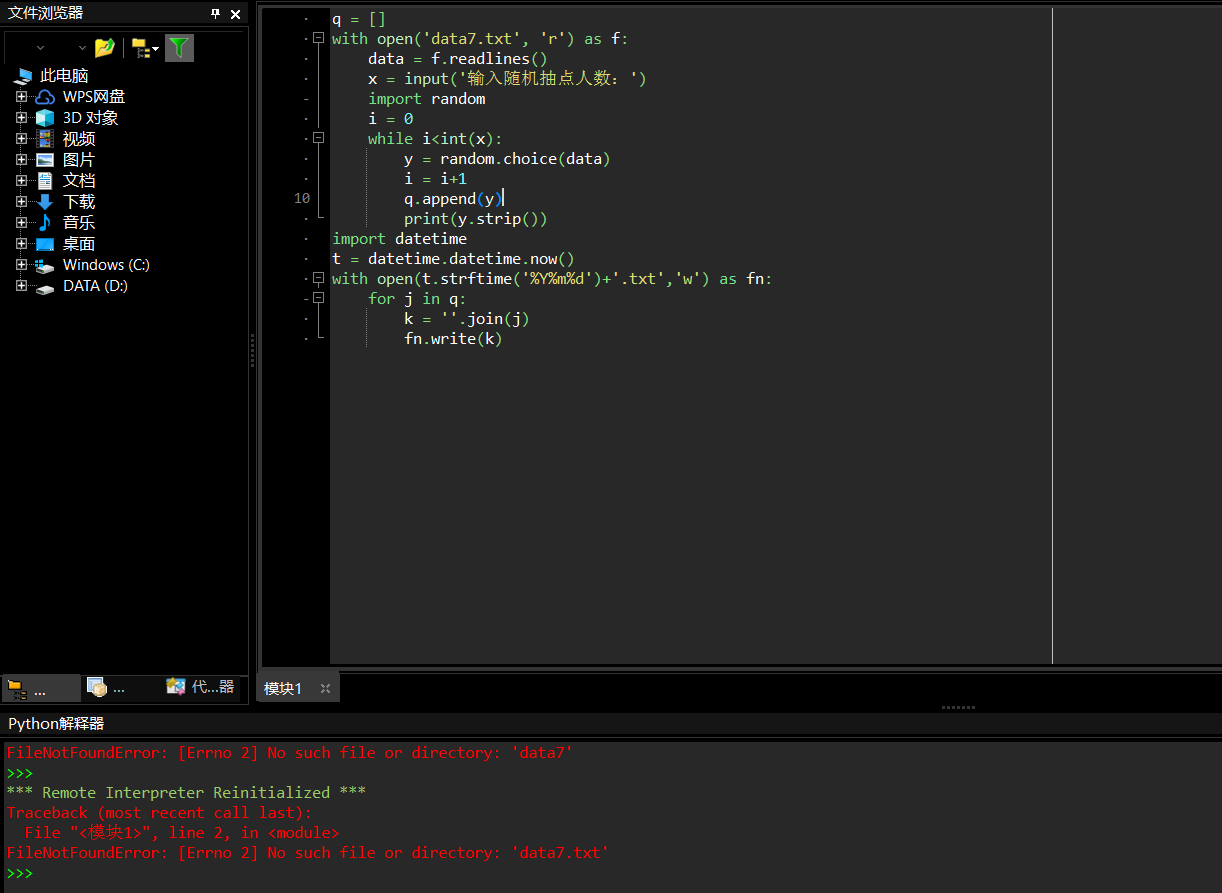Click the go-up-folder icon in file browser

[x=104, y=47]
